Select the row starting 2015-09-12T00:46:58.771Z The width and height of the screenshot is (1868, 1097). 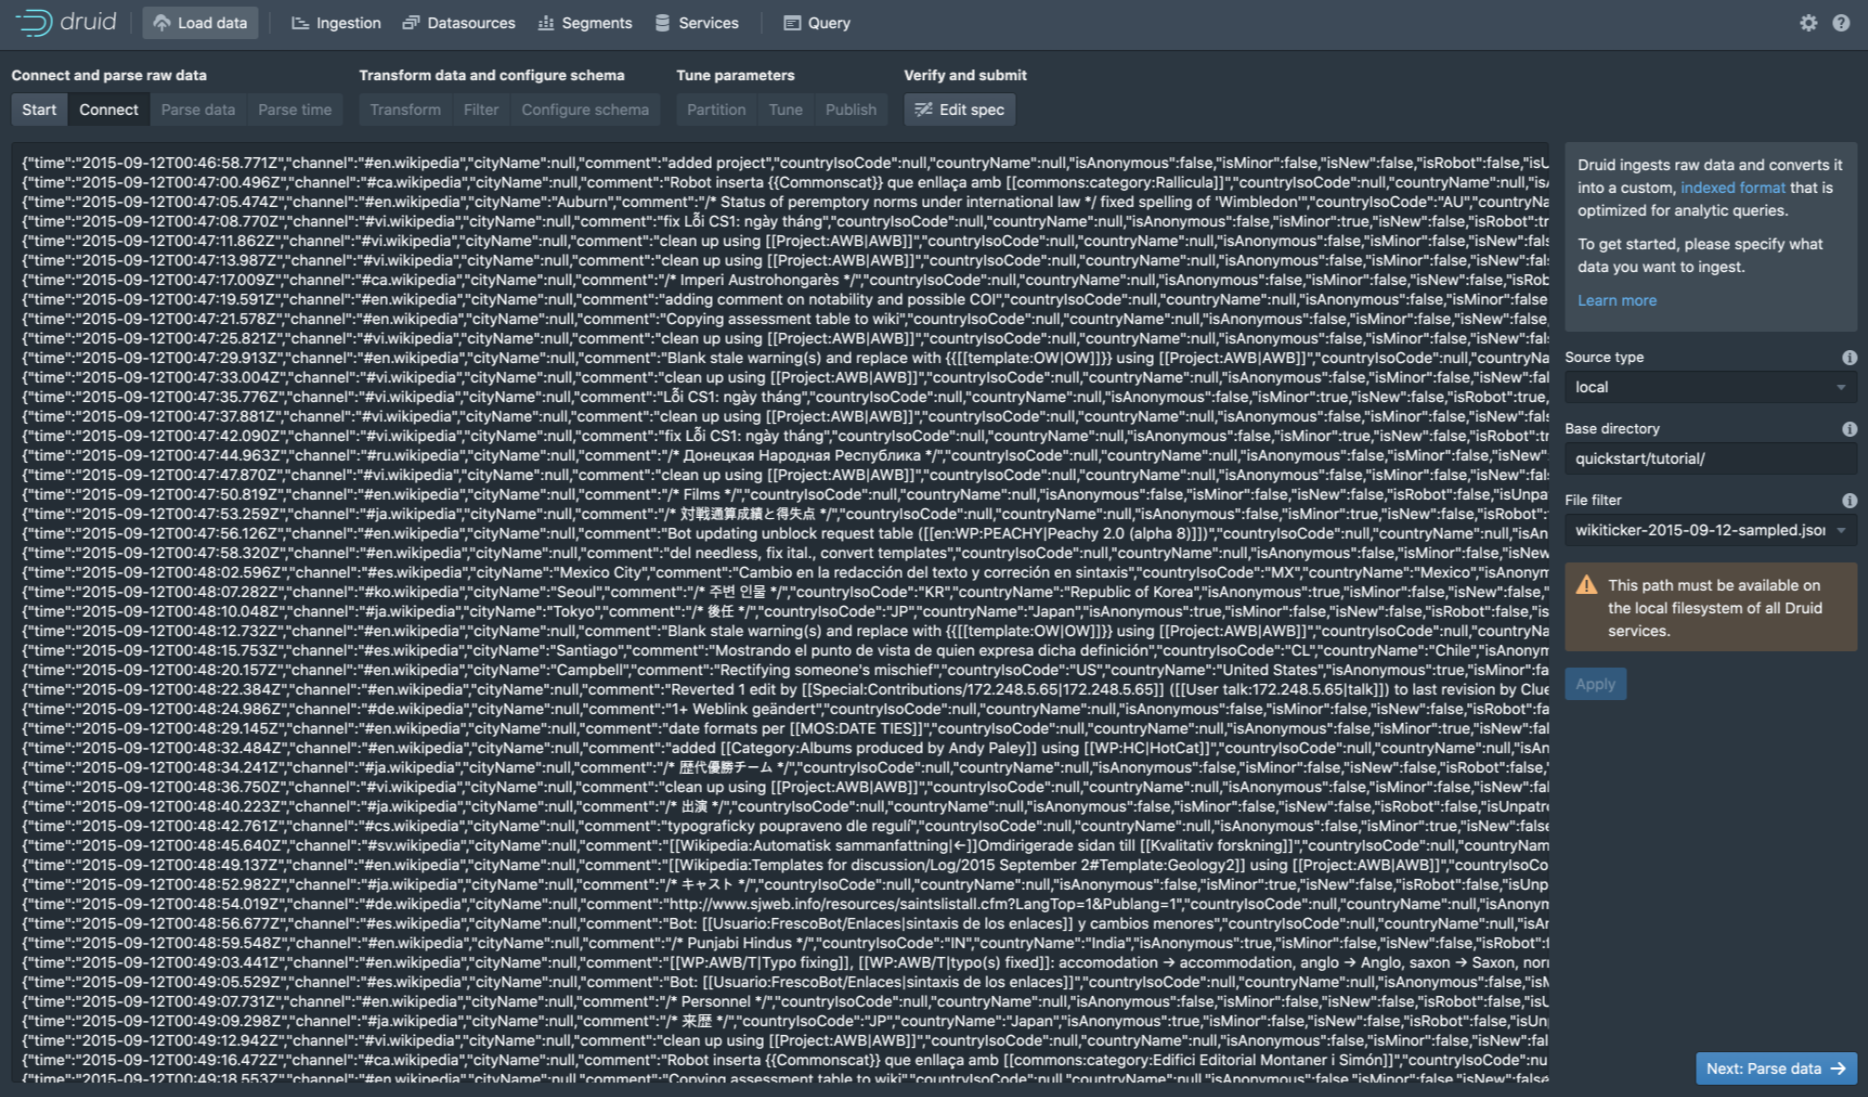click(x=785, y=163)
